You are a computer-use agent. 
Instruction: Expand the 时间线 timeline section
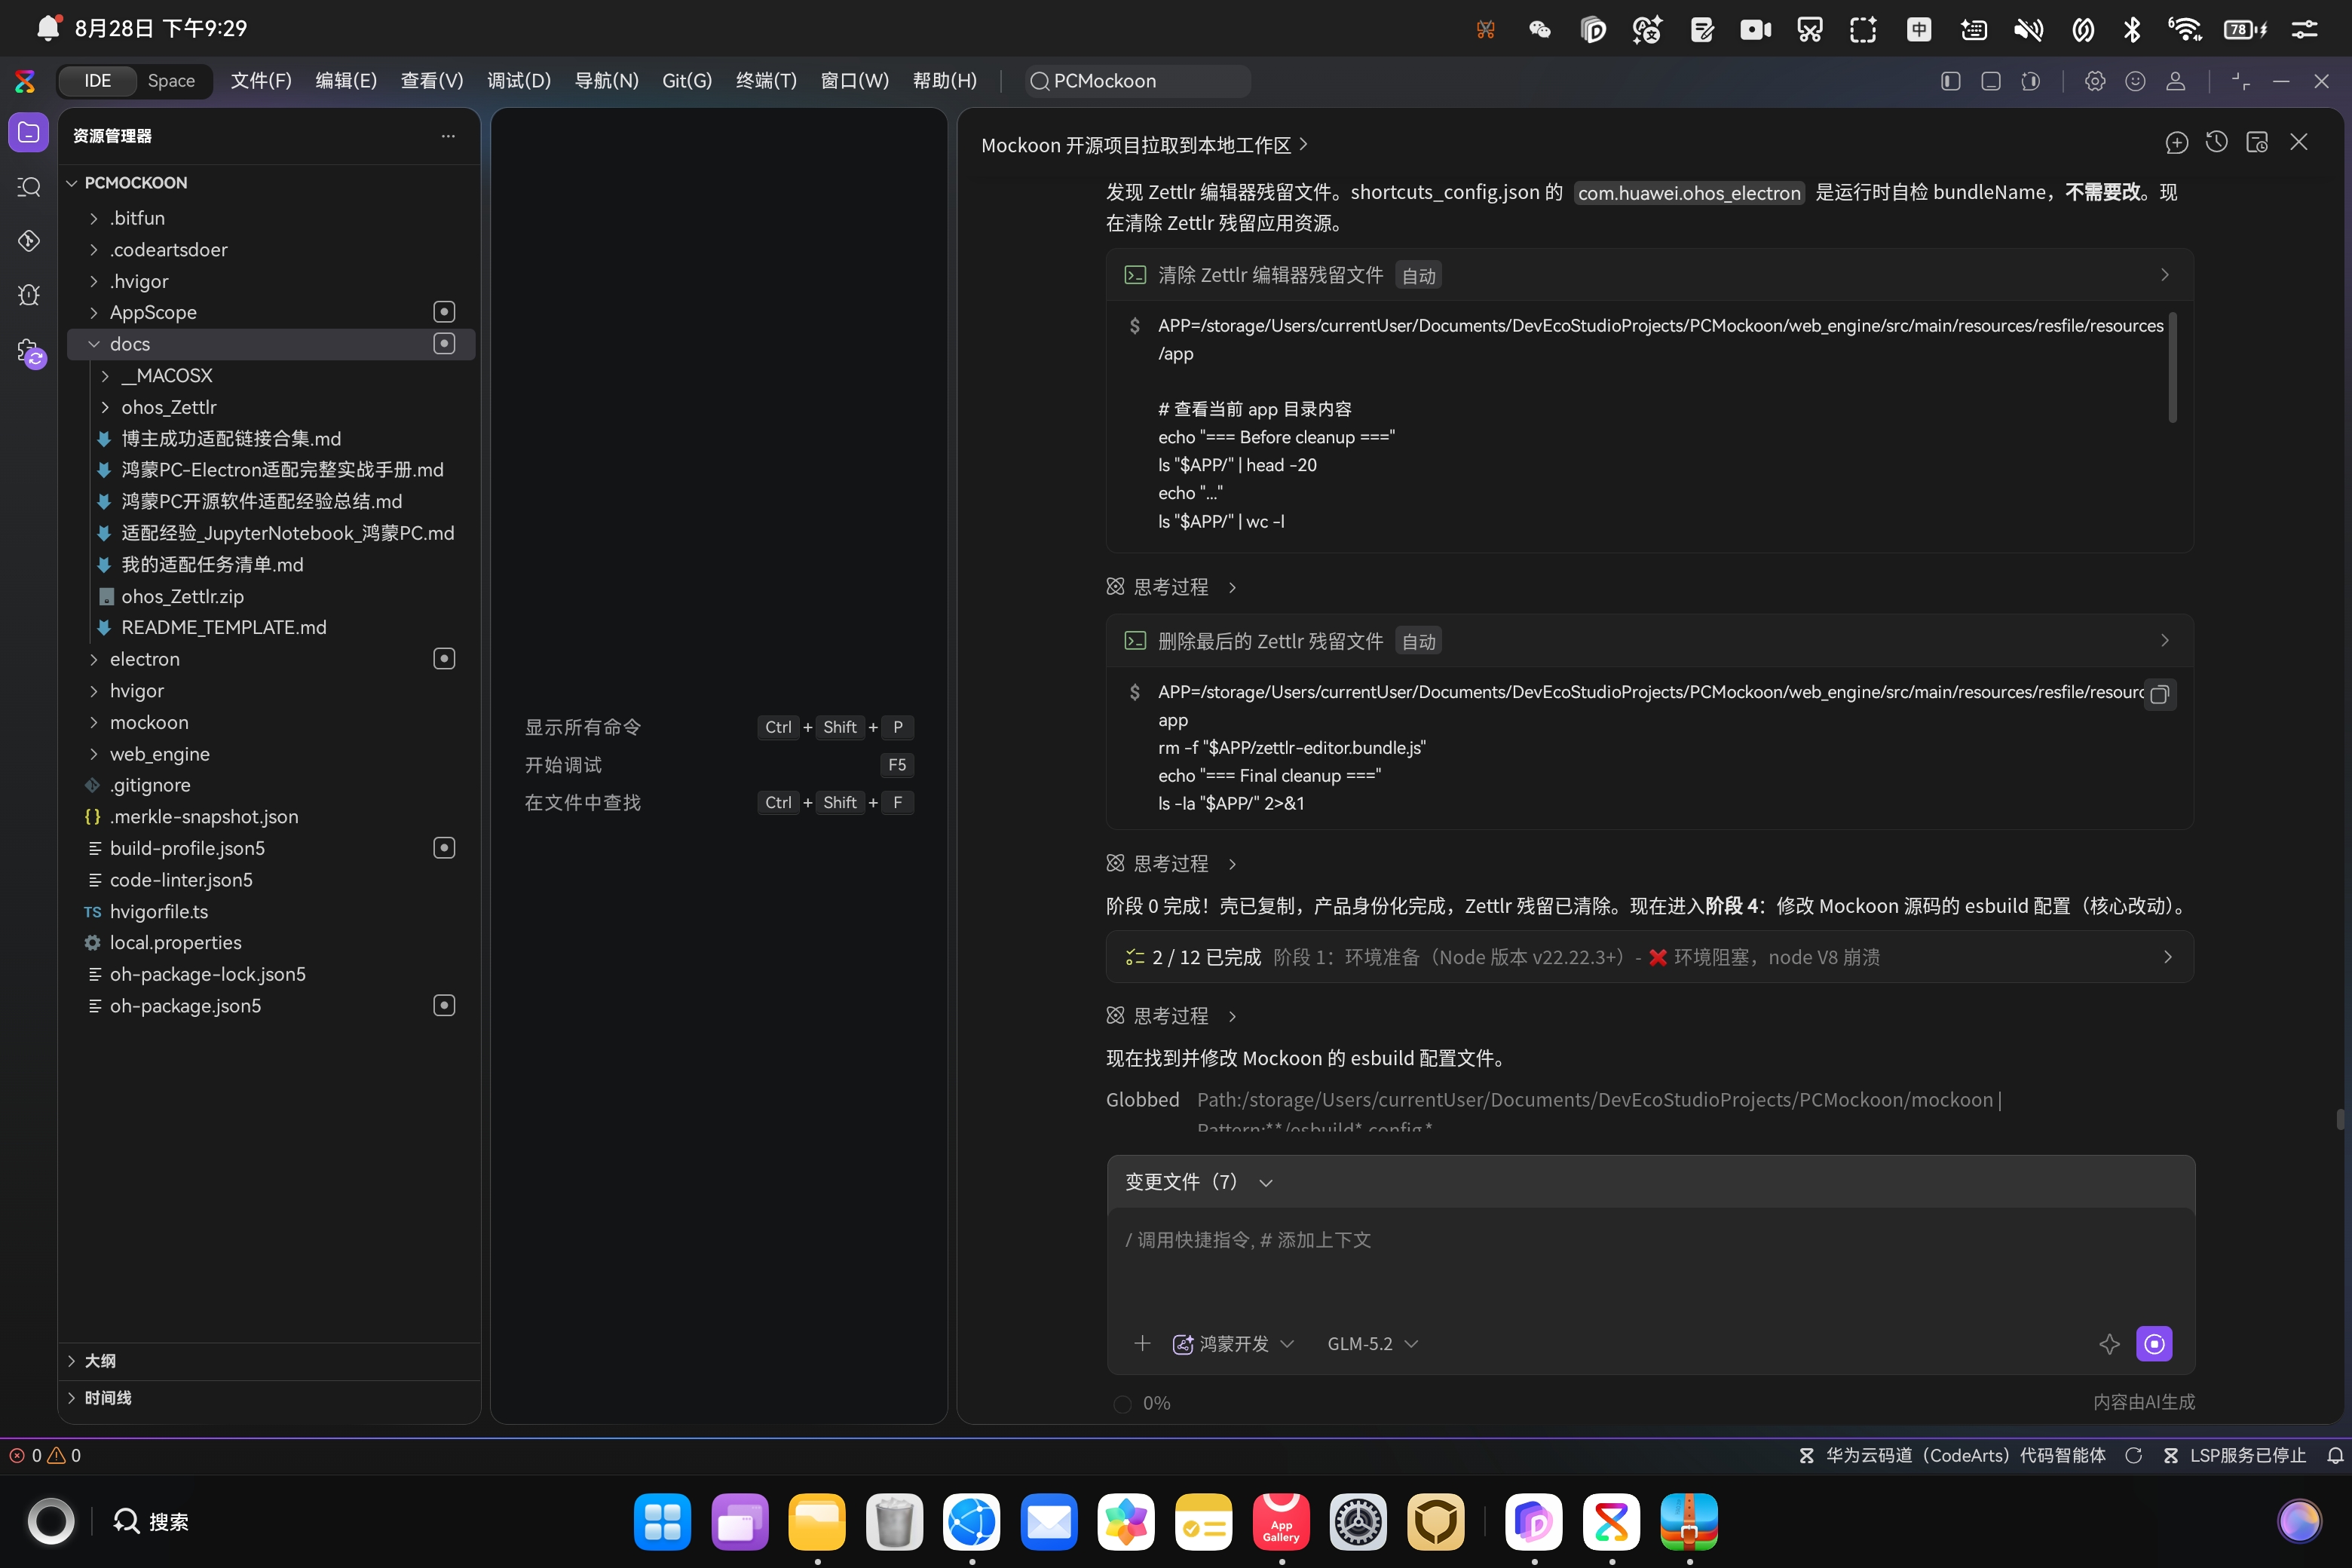[270, 1398]
